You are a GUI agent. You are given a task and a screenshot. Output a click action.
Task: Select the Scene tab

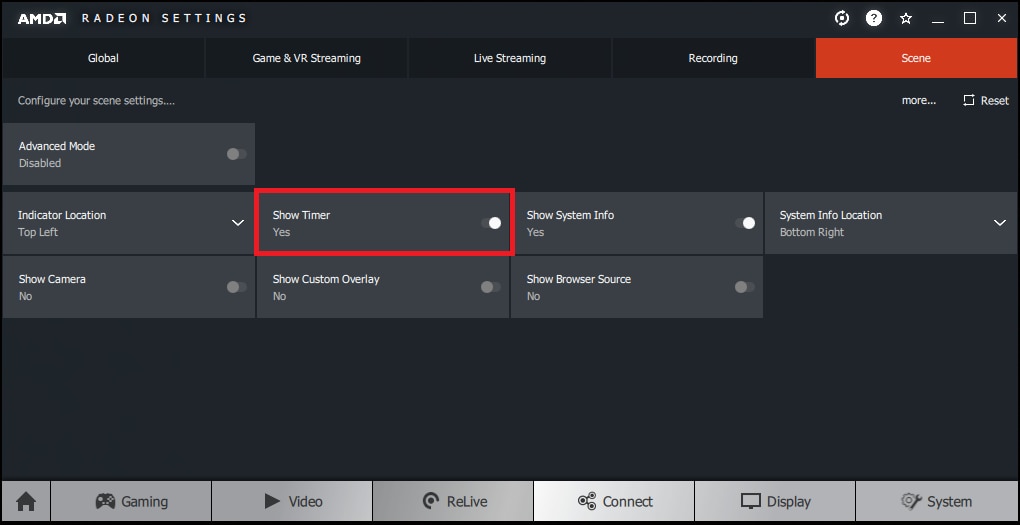(916, 58)
